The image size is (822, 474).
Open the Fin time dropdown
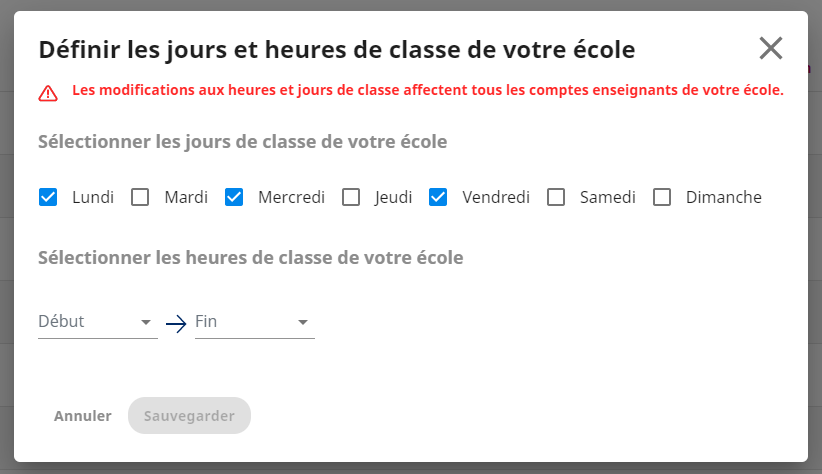coord(255,322)
